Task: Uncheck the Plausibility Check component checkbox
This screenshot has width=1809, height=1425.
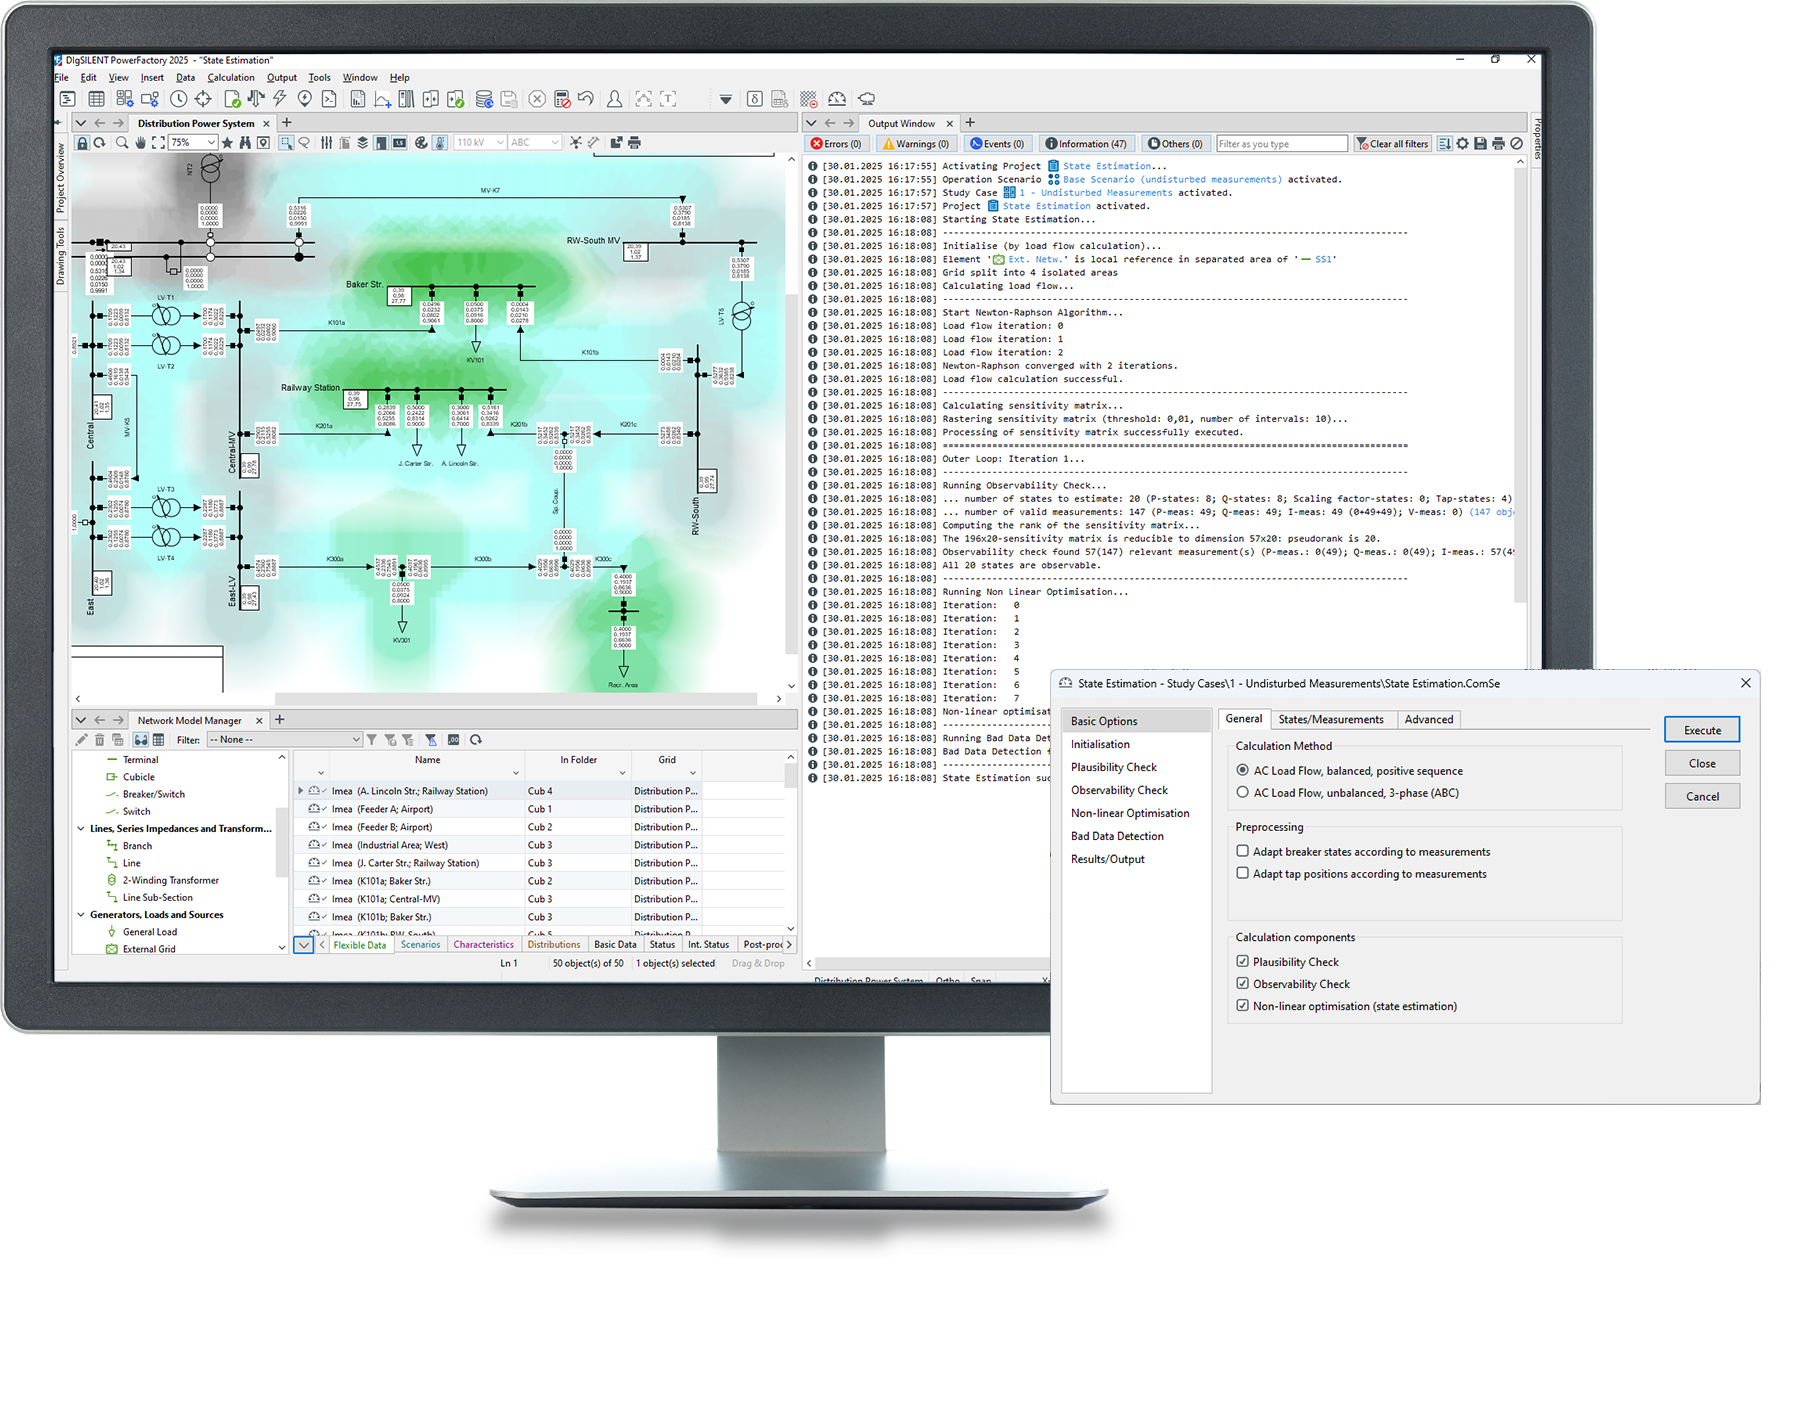Action: pyautogui.click(x=1243, y=961)
